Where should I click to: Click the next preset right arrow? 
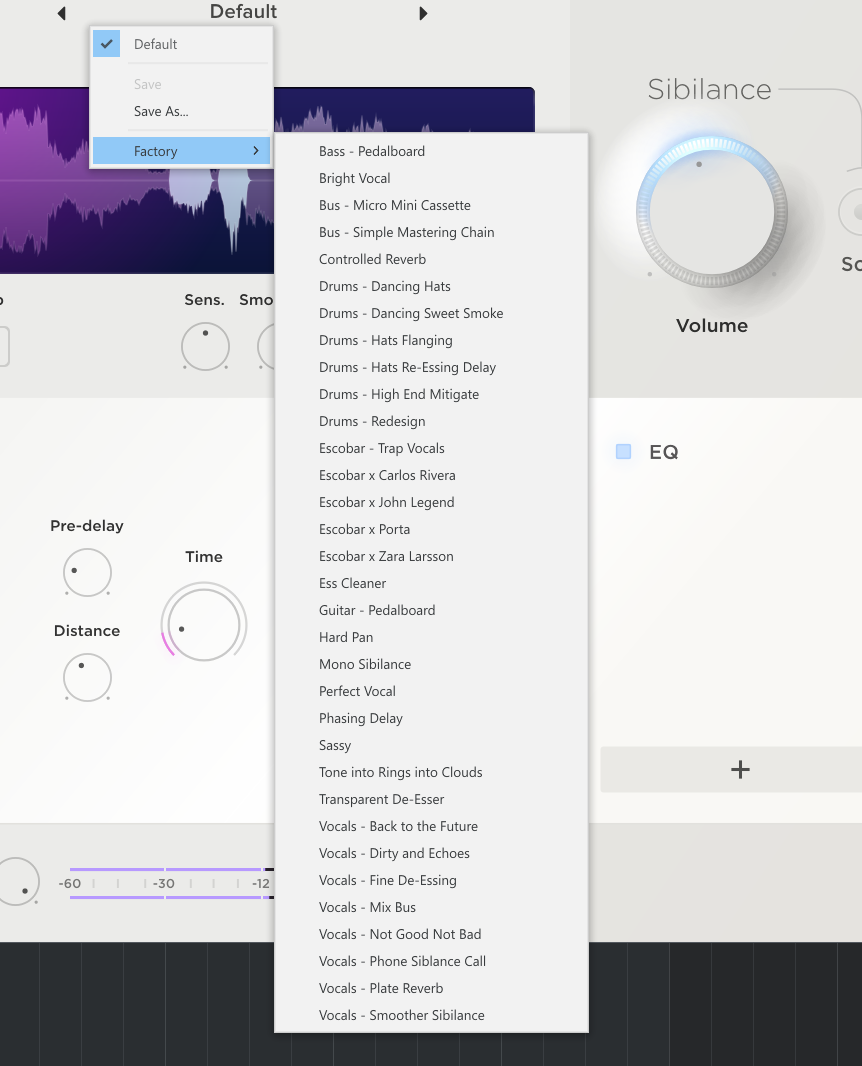click(x=423, y=14)
